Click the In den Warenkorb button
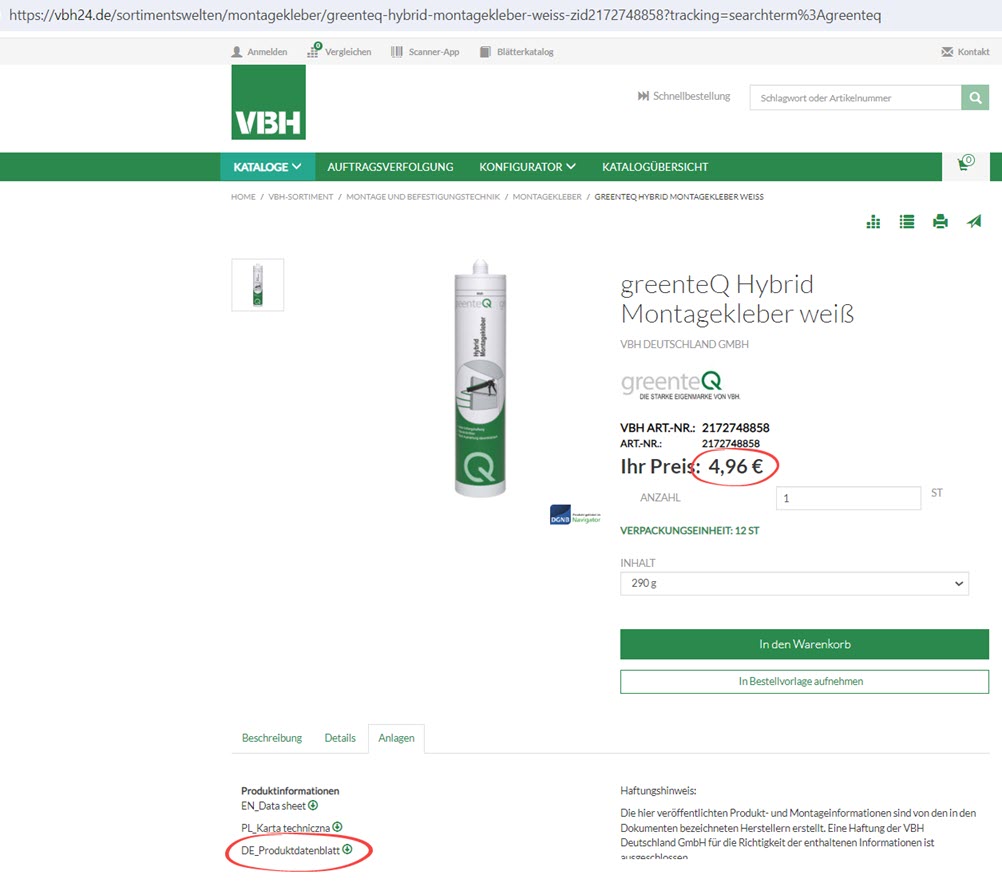1002x883 pixels. click(x=805, y=644)
